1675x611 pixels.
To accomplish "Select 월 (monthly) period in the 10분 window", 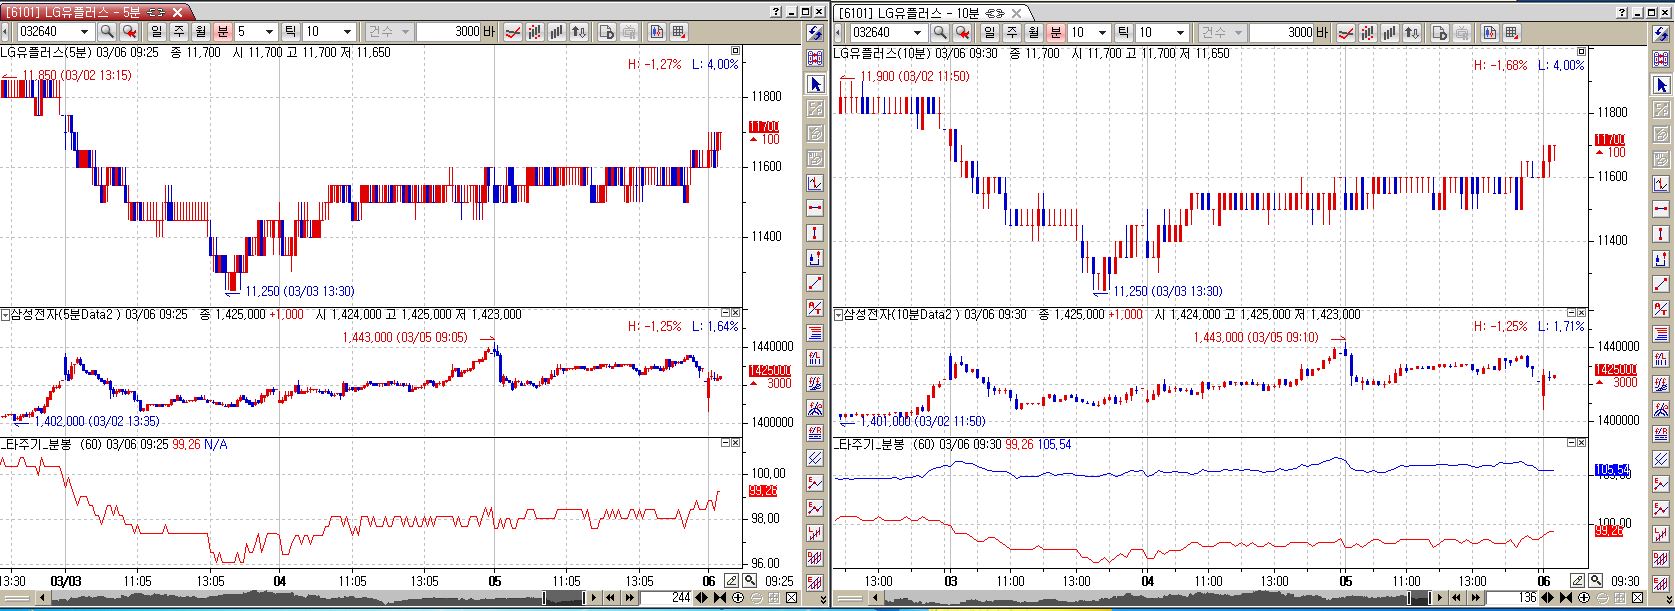I will pos(1033,32).
